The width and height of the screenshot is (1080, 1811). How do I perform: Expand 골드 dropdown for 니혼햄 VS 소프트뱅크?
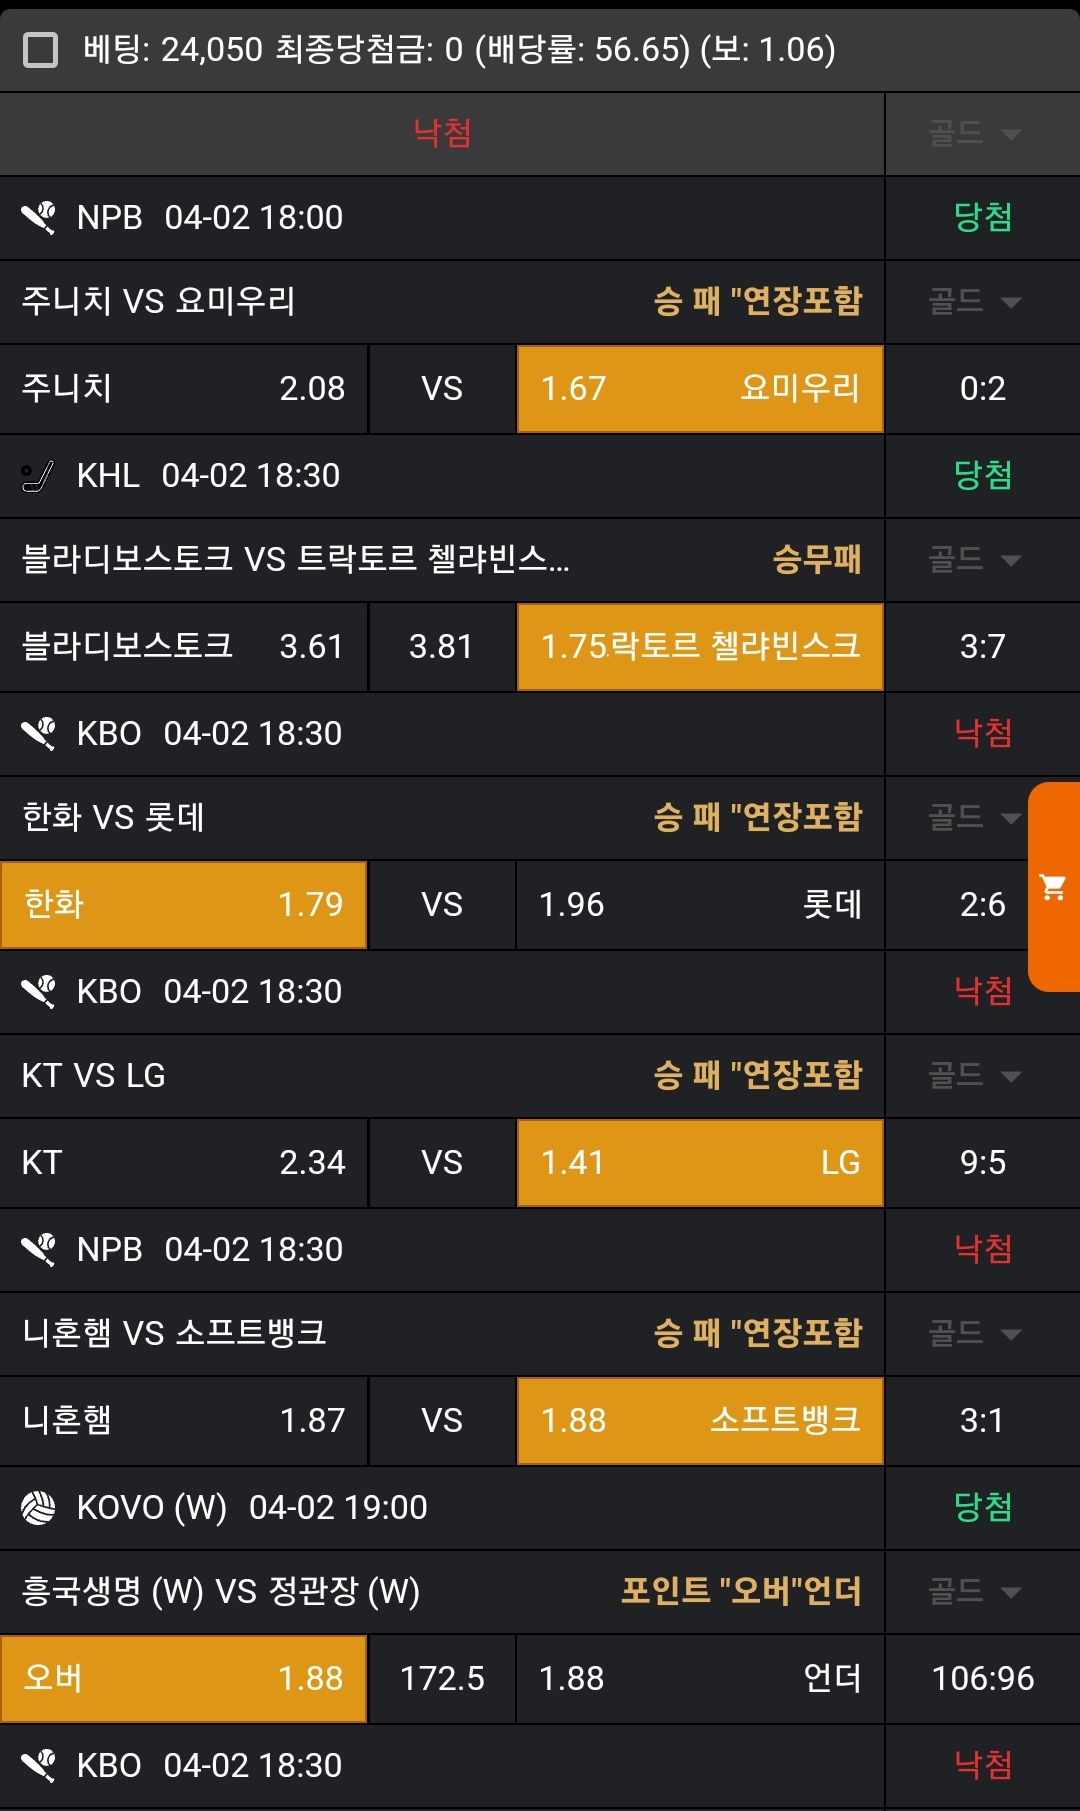[x=975, y=1333]
